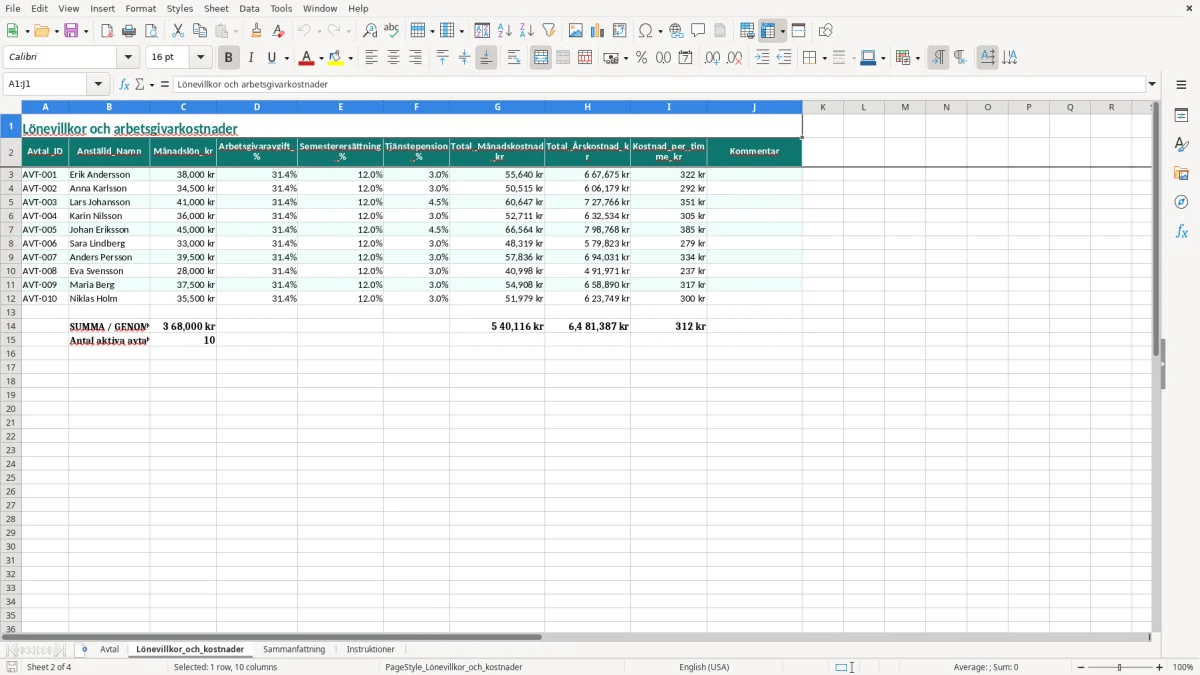The image size is (1200, 675).
Task: Click the Instruktioner sheet tab
Action: pos(370,649)
